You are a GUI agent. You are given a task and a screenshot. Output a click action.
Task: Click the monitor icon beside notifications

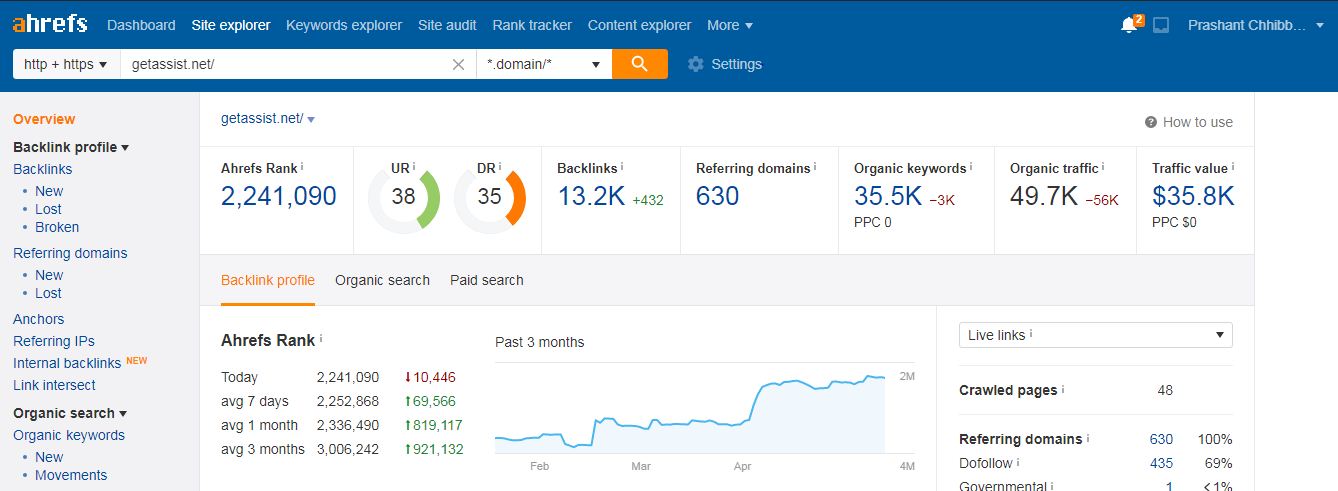coord(1161,25)
